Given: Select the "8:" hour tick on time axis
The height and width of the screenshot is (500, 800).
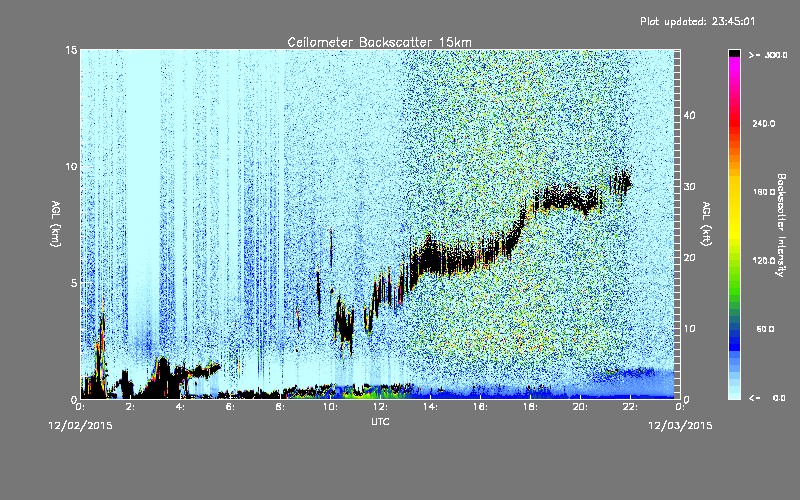Looking at the screenshot, I should [281, 407].
